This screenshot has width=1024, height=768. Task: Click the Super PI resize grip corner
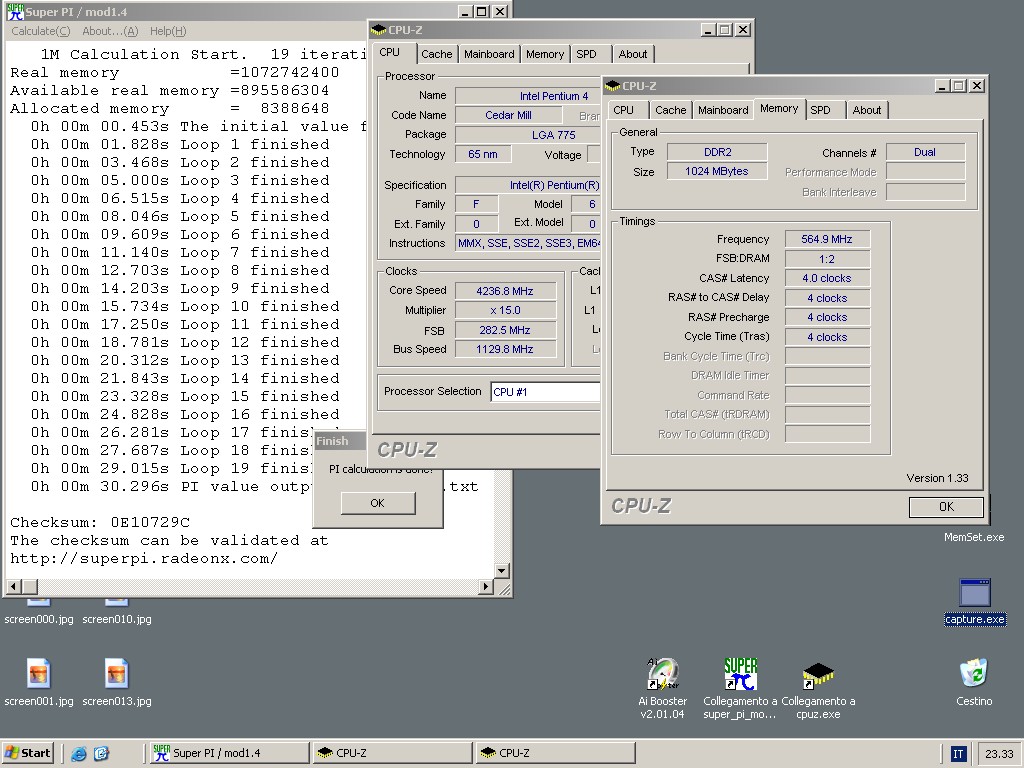[x=504, y=588]
